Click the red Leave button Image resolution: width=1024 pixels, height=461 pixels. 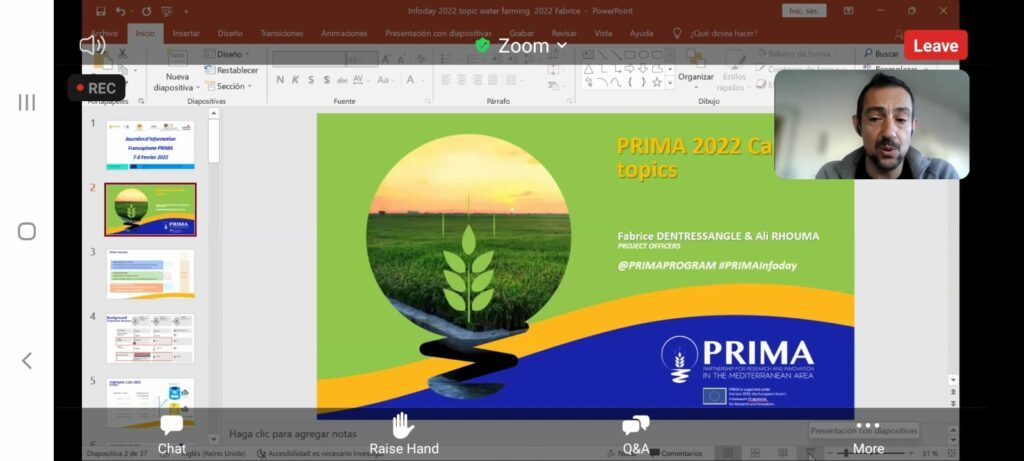click(x=935, y=46)
